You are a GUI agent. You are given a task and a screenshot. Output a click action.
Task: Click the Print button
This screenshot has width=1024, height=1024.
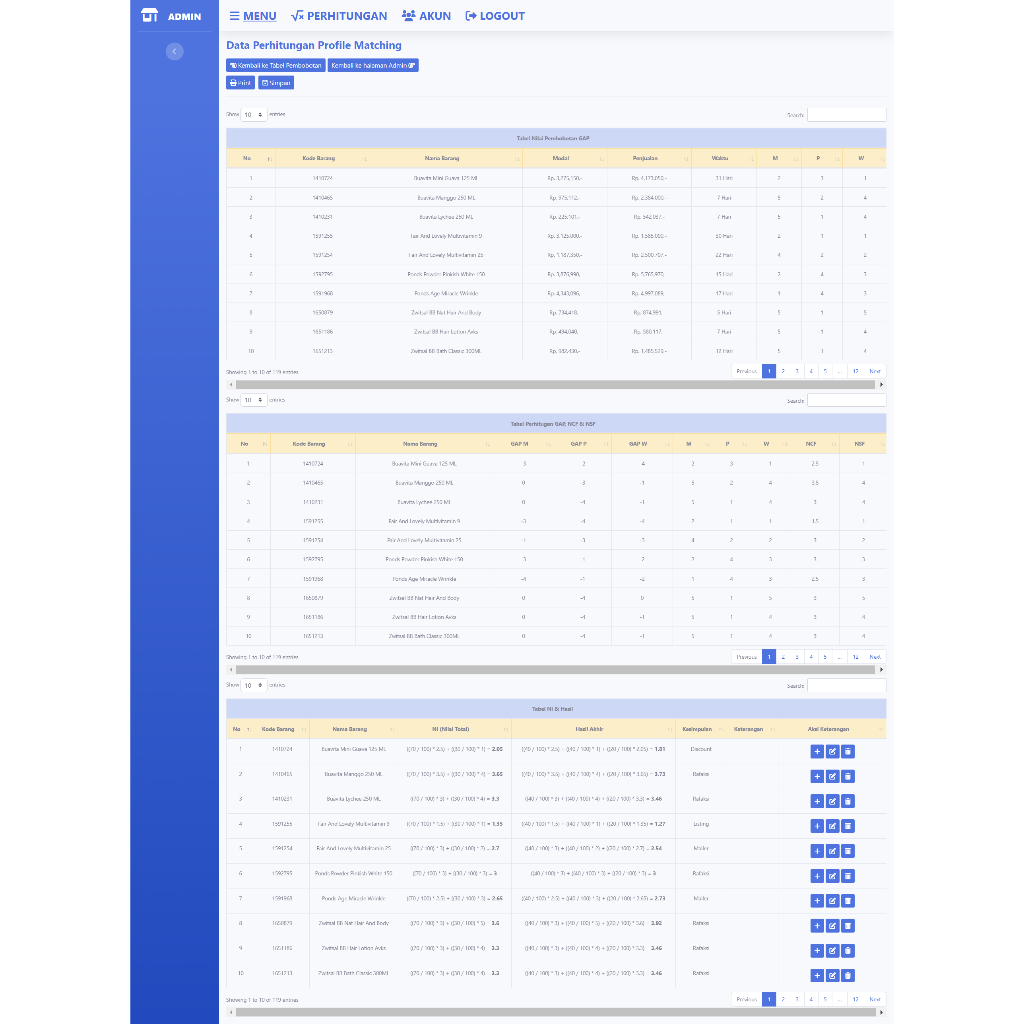(240, 83)
